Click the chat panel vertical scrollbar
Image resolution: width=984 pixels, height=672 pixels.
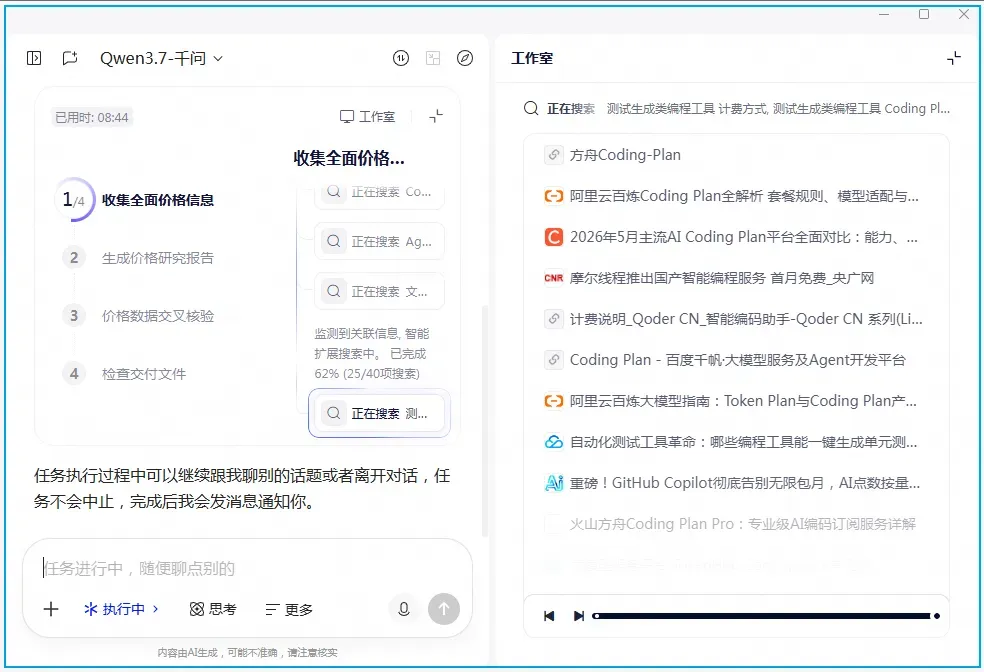tap(484, 420)
